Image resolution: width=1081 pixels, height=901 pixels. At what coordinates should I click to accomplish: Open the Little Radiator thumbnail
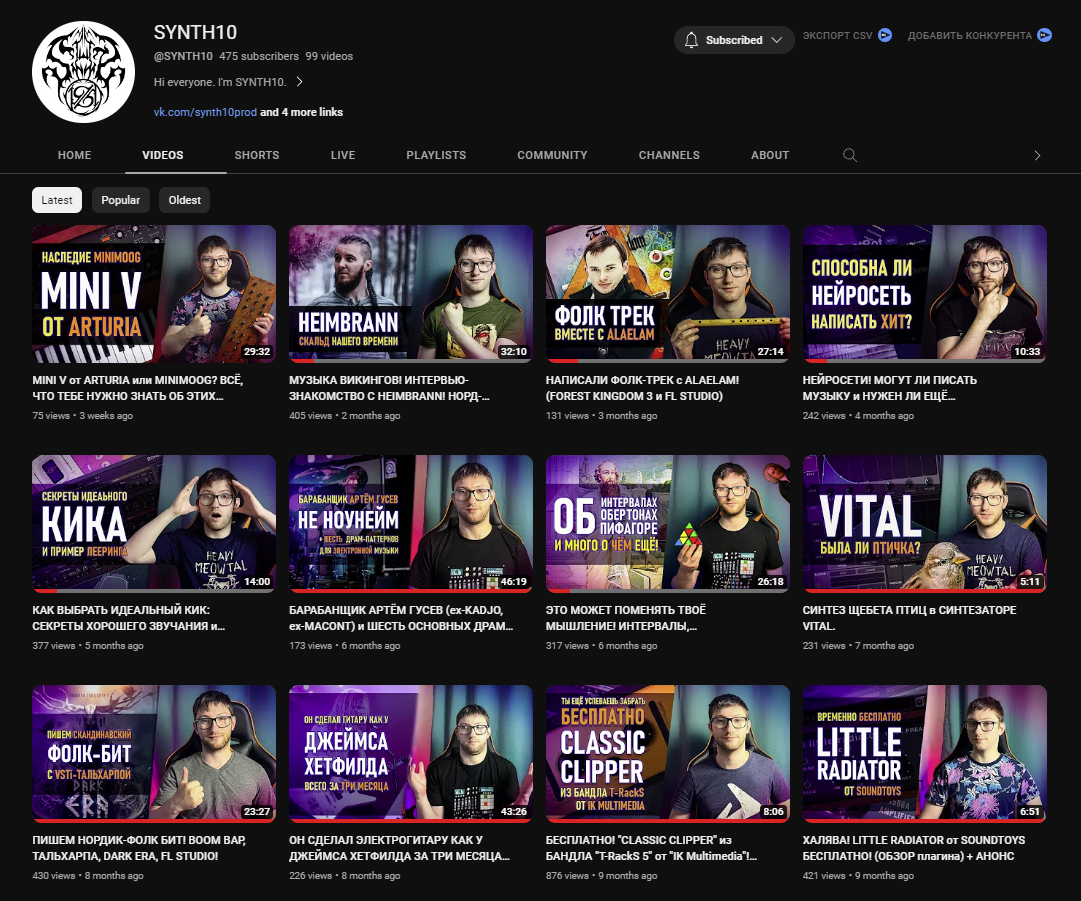[925, 753]
